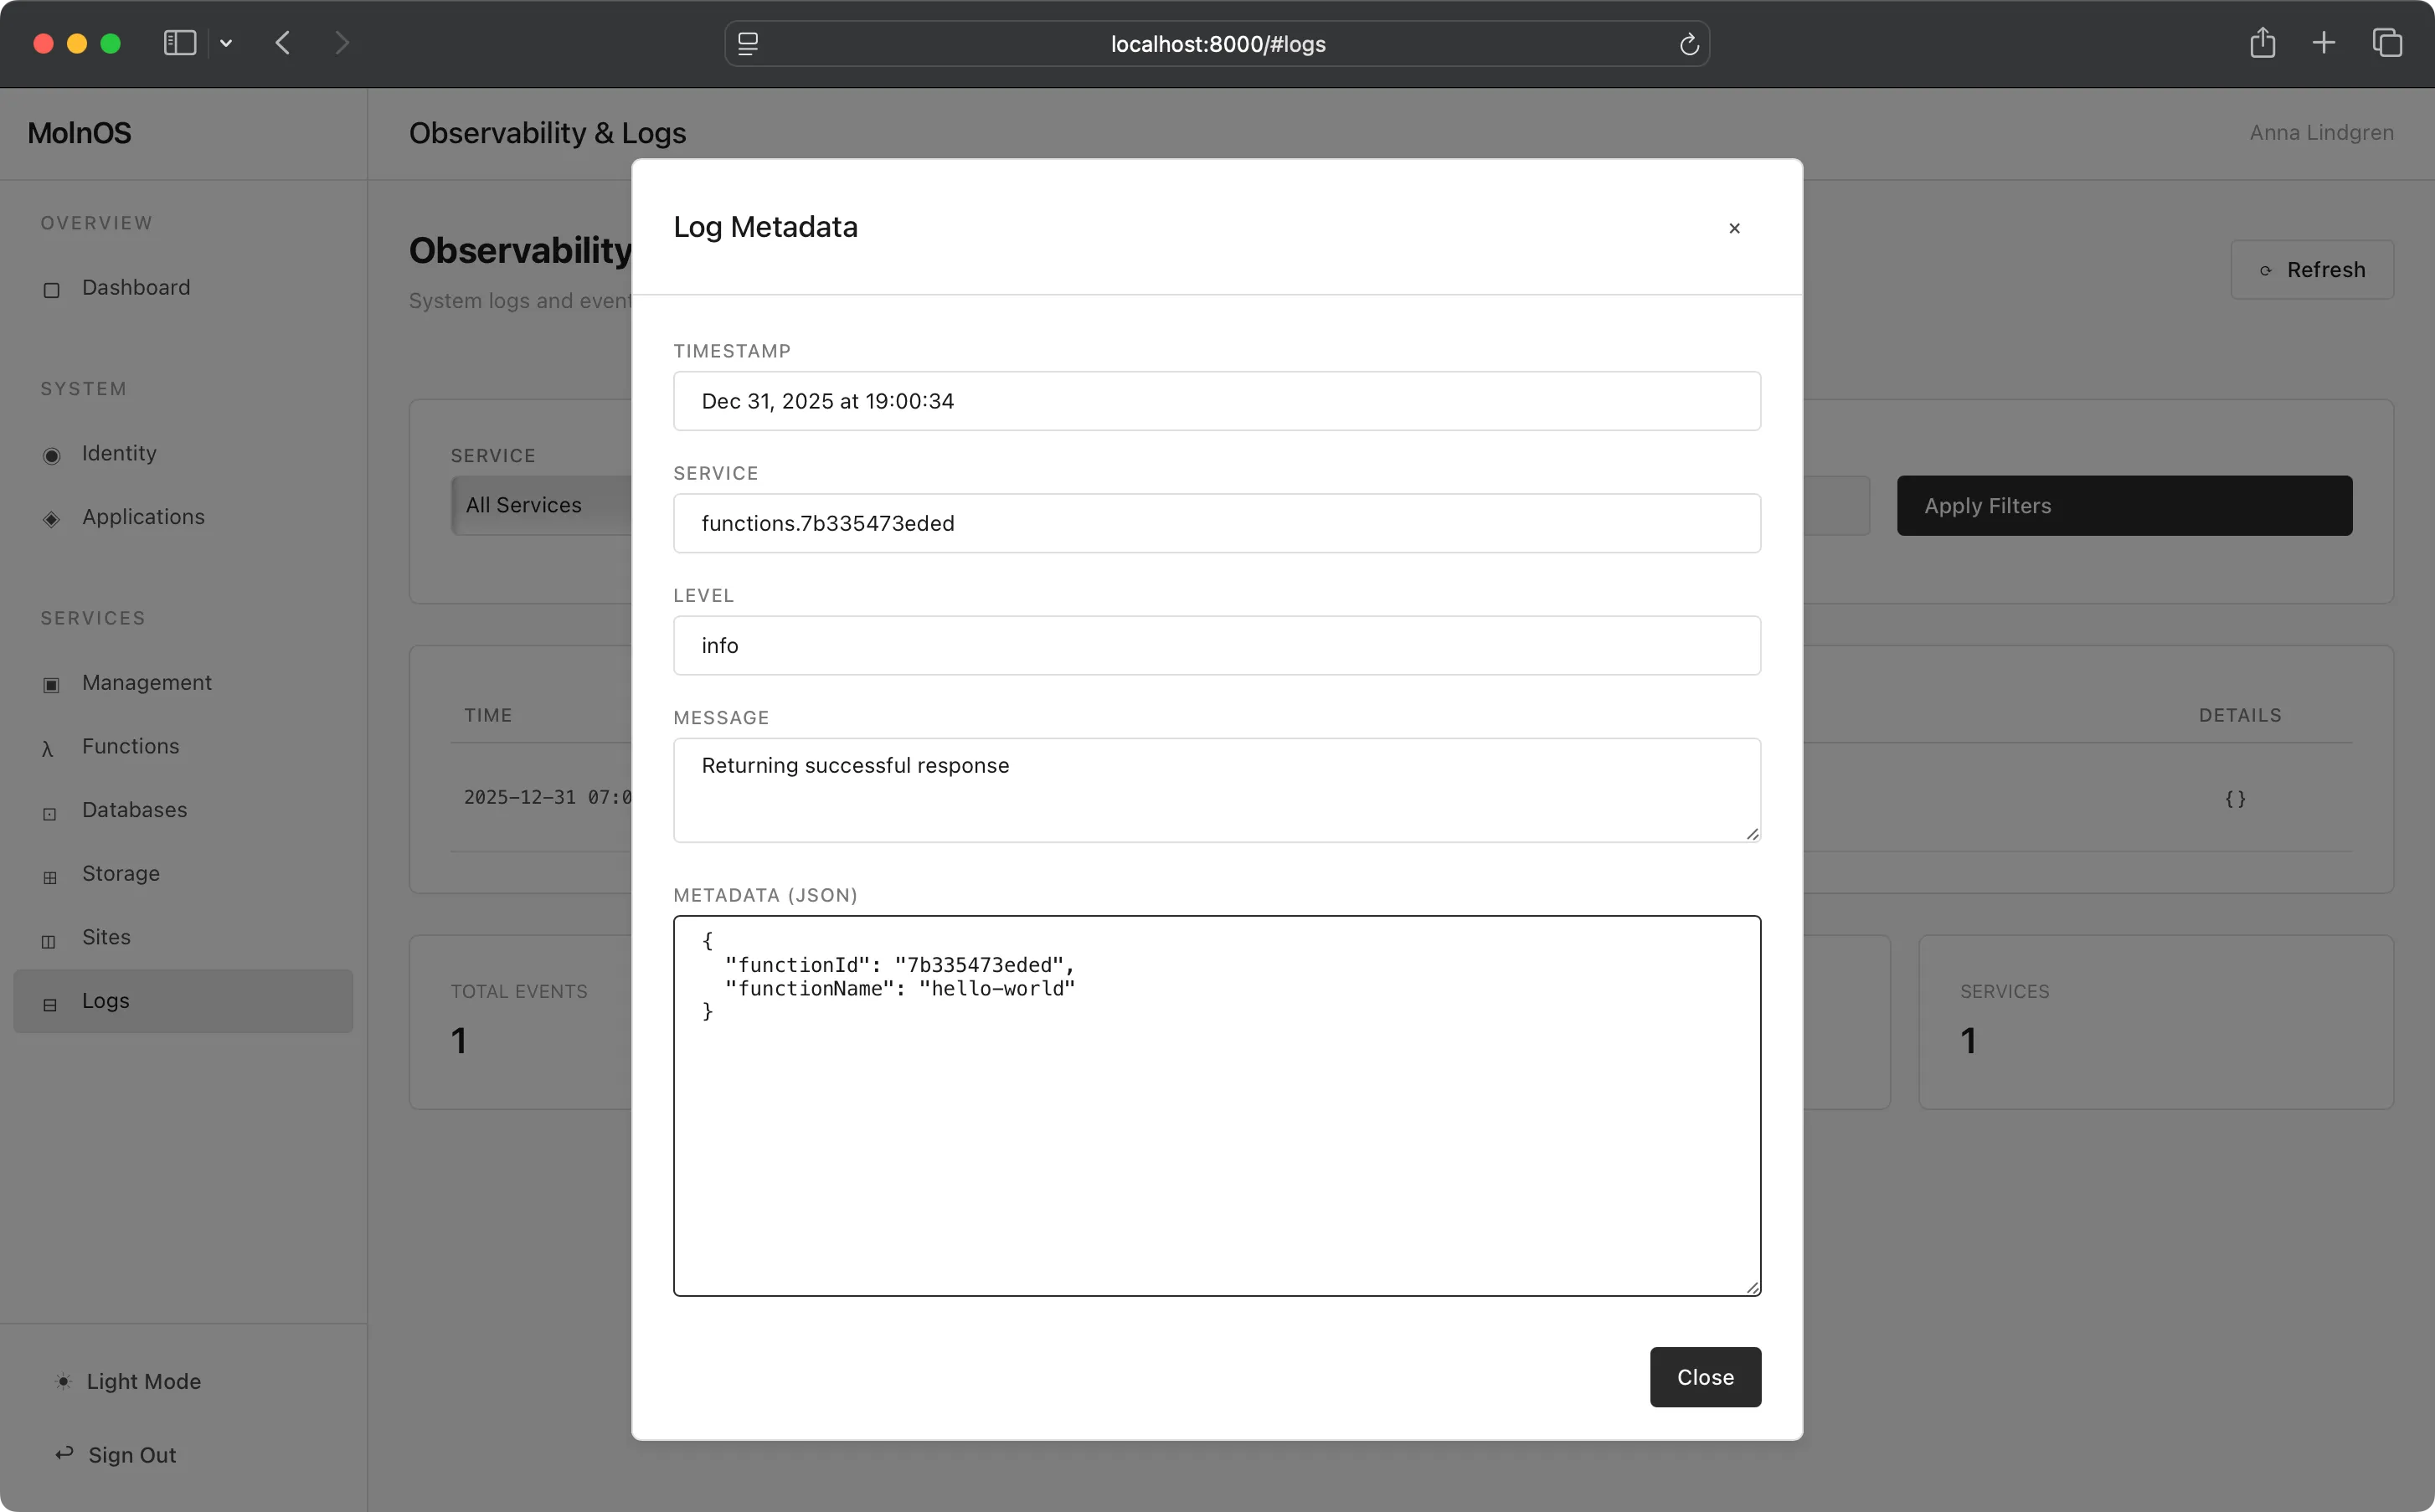Click the Dashboard icon under Overview
The height and width of the screenshot is (1512, 2435).
tap(51, 290)
